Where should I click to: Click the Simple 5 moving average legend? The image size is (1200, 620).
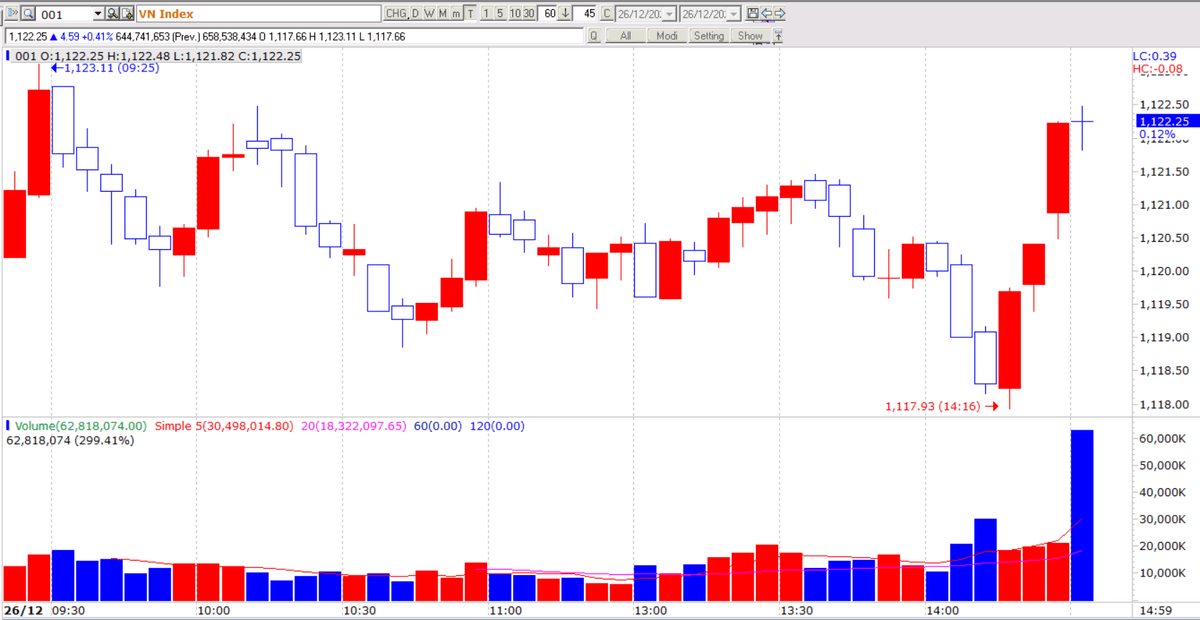(x=225, y=426)
